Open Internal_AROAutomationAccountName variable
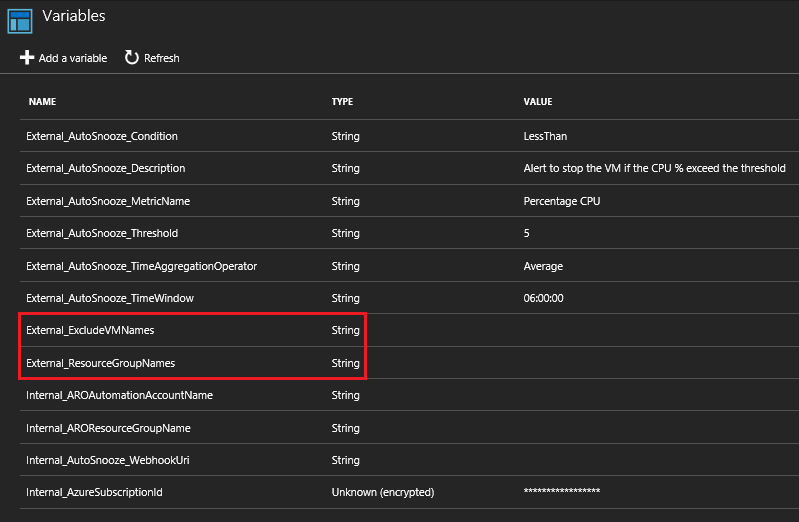The height and width of the screenshot is (522, 799). pyautogui.click(x=119, y=395)
